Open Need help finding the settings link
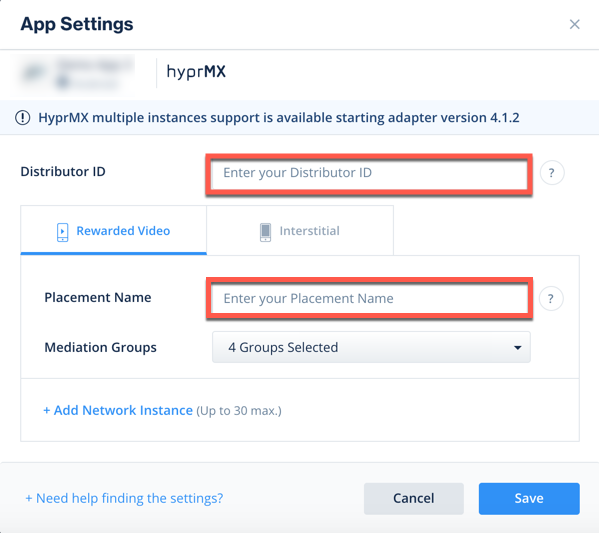Viewport: 599px width, 533px height. click(x=124, y=498)
